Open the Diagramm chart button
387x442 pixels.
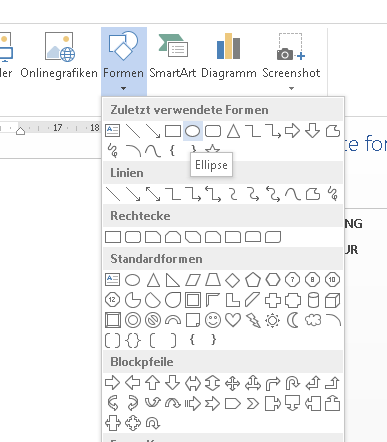[x=229, y=55]
